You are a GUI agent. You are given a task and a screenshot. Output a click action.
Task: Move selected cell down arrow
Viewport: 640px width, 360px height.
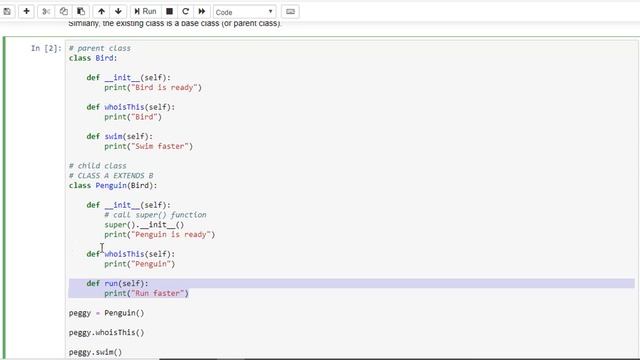[118, 11]
